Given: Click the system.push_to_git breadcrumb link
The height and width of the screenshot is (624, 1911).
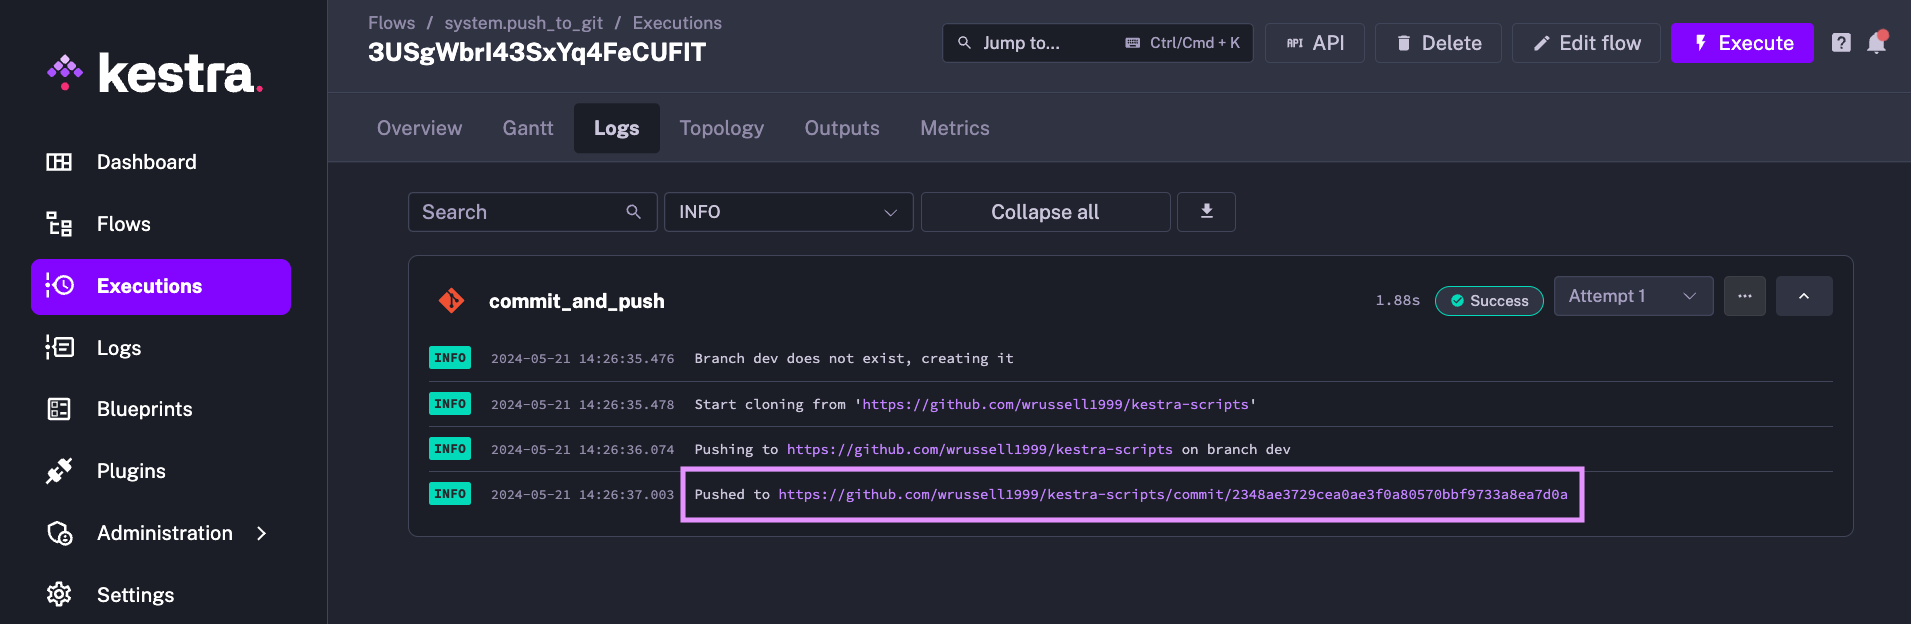Looking at the screenshot, I should click(x=523, y=23).
